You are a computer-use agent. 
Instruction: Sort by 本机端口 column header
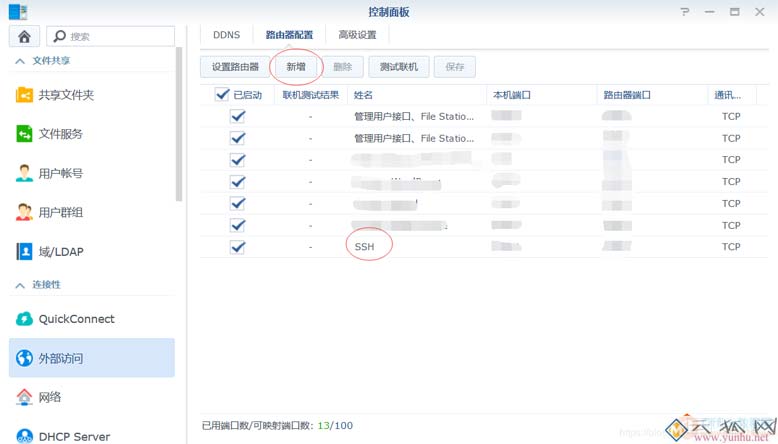pos(542,95)
